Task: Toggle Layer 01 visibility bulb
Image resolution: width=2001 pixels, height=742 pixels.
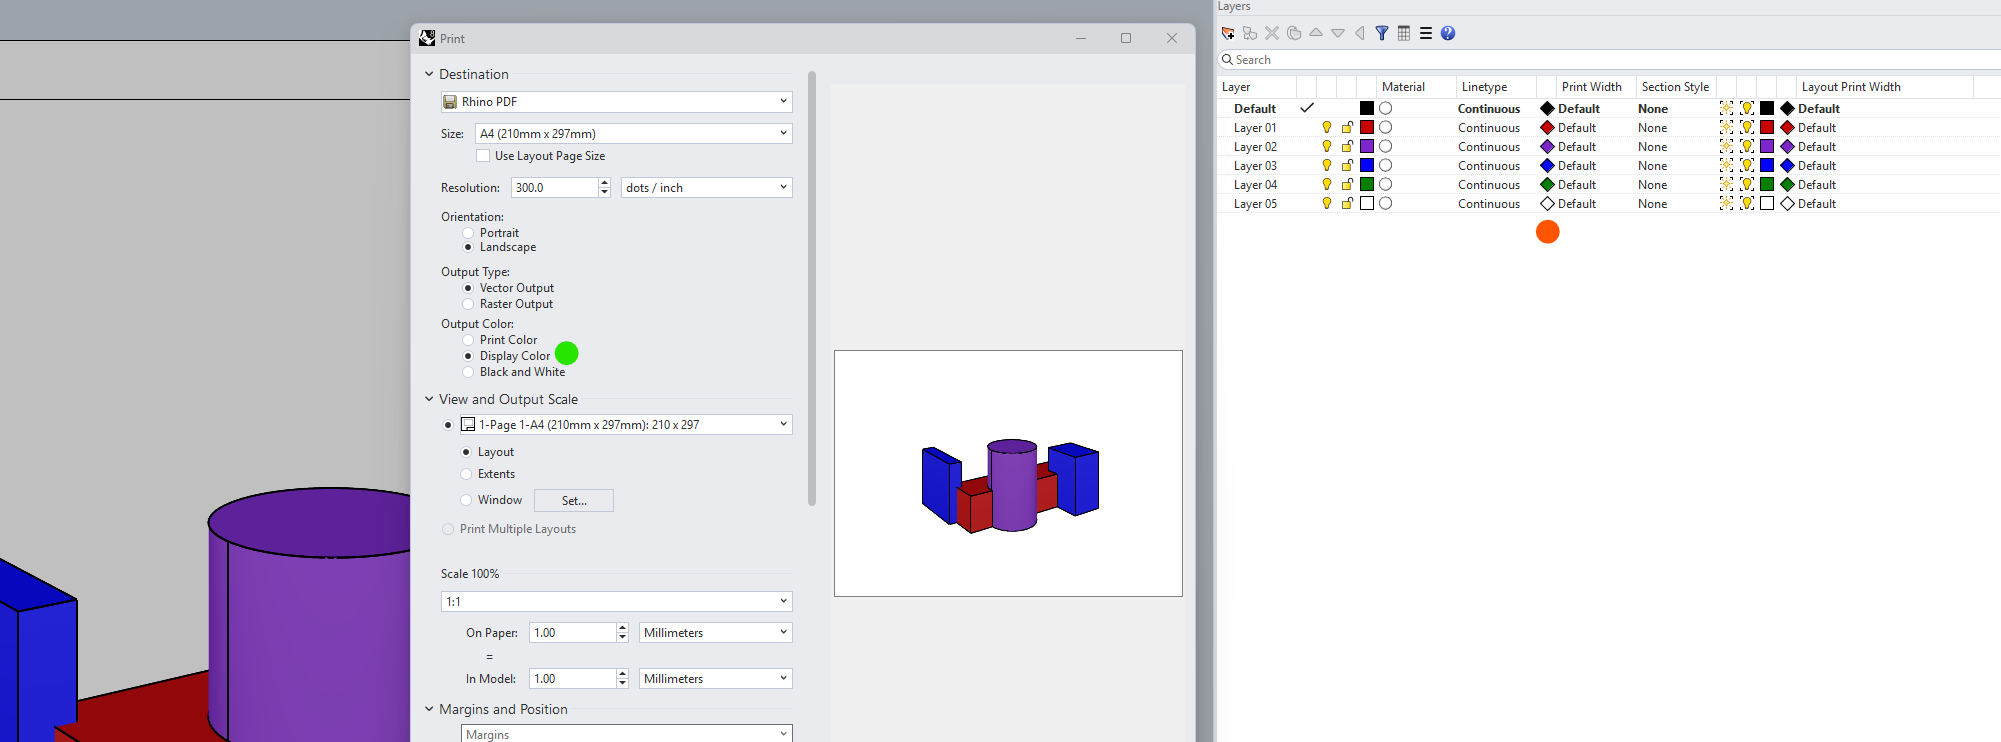Action: coord(1327,127)
